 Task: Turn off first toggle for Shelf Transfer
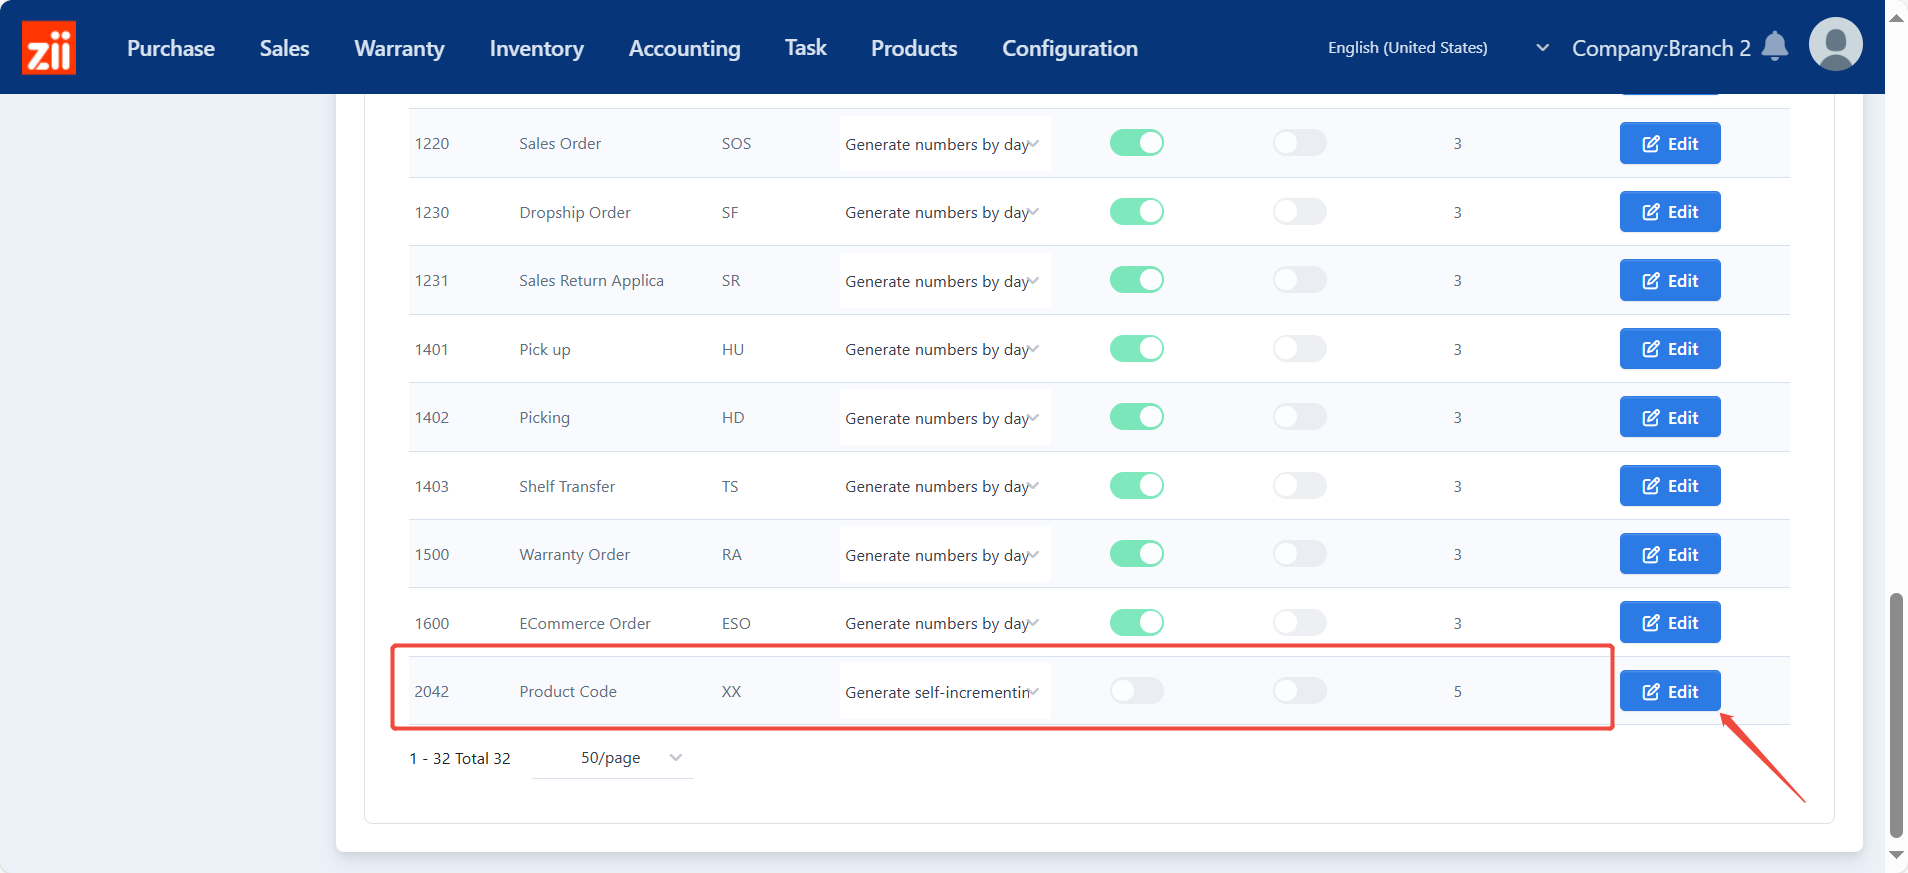(x=1137, y=485)
